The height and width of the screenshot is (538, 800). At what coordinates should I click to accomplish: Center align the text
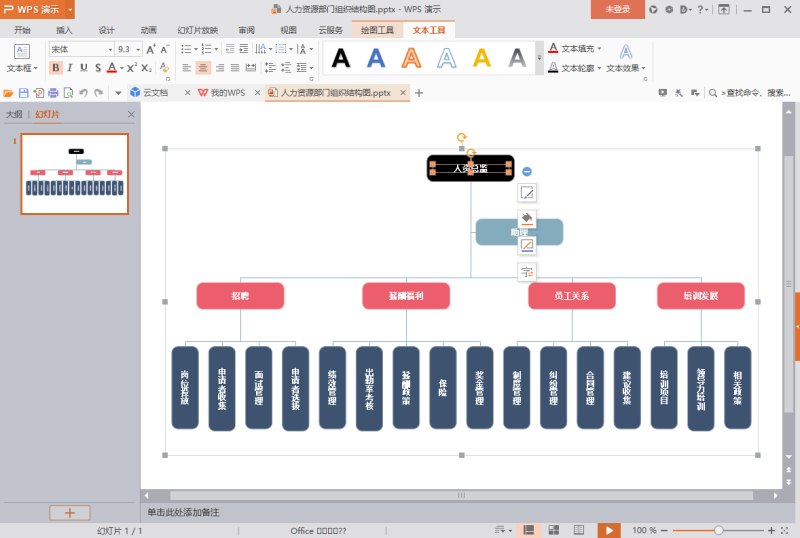[x=203, y=68]
